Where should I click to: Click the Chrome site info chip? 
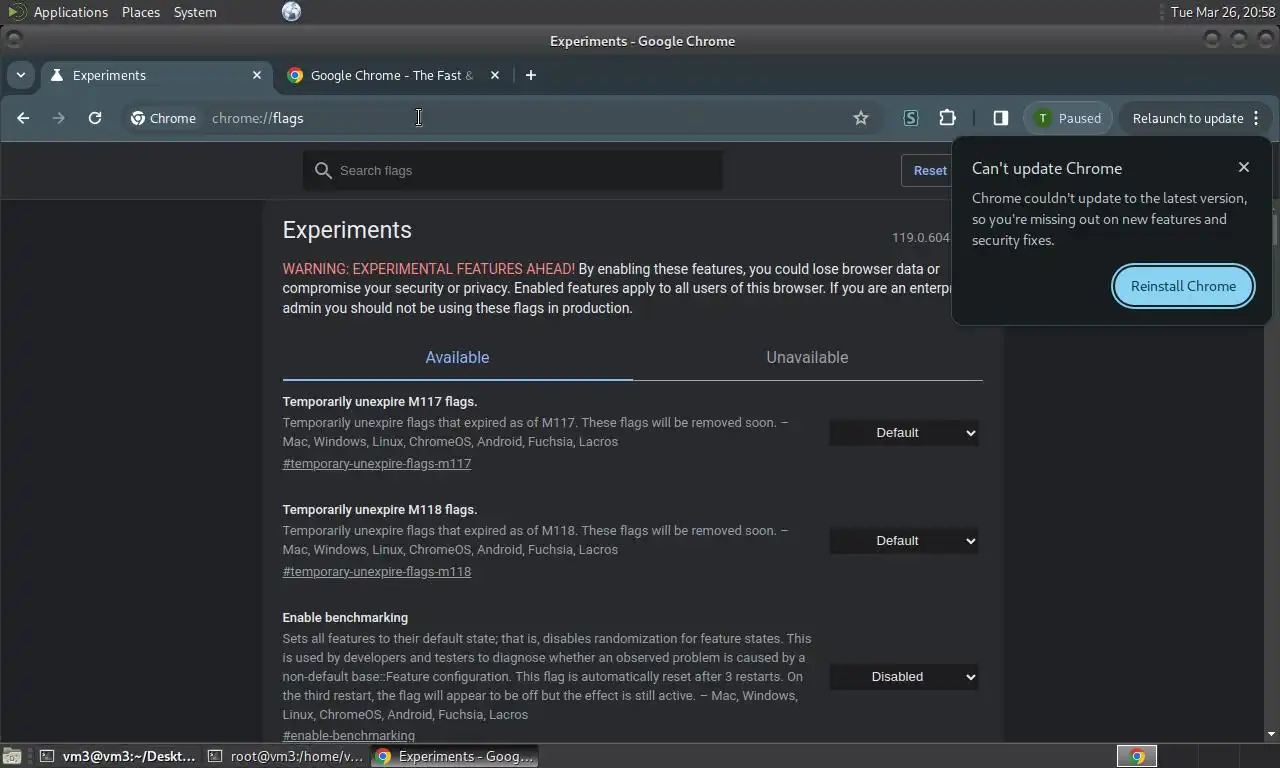[163, 118]
